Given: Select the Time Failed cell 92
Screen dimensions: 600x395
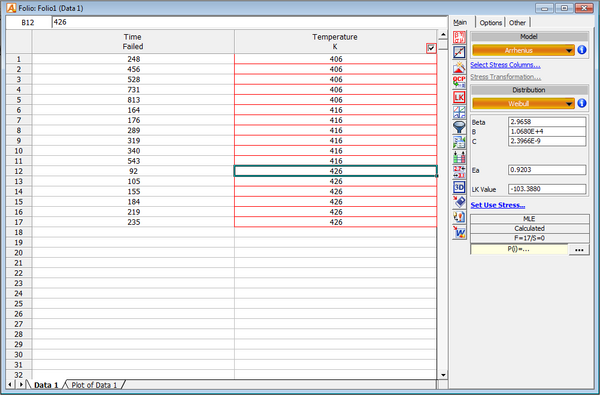Looking at the screenshot, I should click(x=133, y=171).
